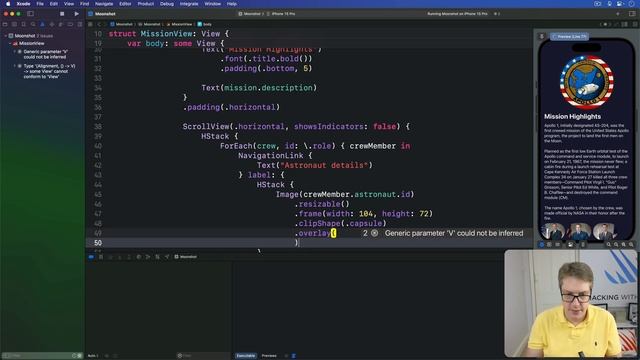Open the Apple menu
Screen dimensions: 640x360
pyautogui.click(x=8, y=4)
